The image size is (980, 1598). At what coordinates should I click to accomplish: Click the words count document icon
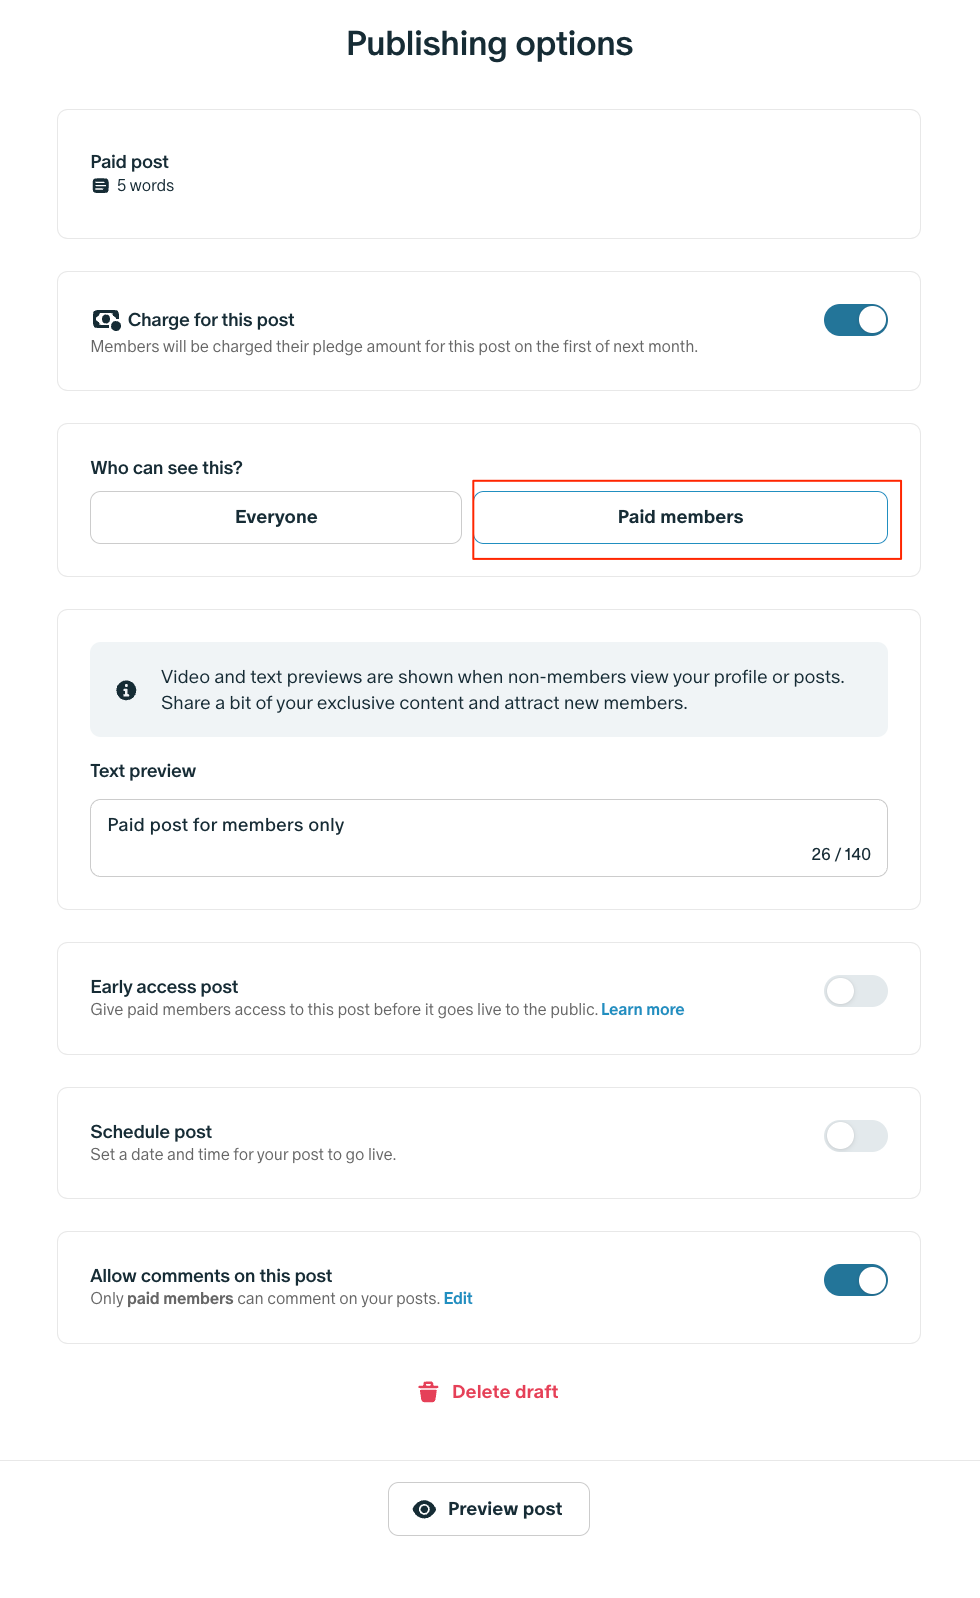[x=100, y=186]
